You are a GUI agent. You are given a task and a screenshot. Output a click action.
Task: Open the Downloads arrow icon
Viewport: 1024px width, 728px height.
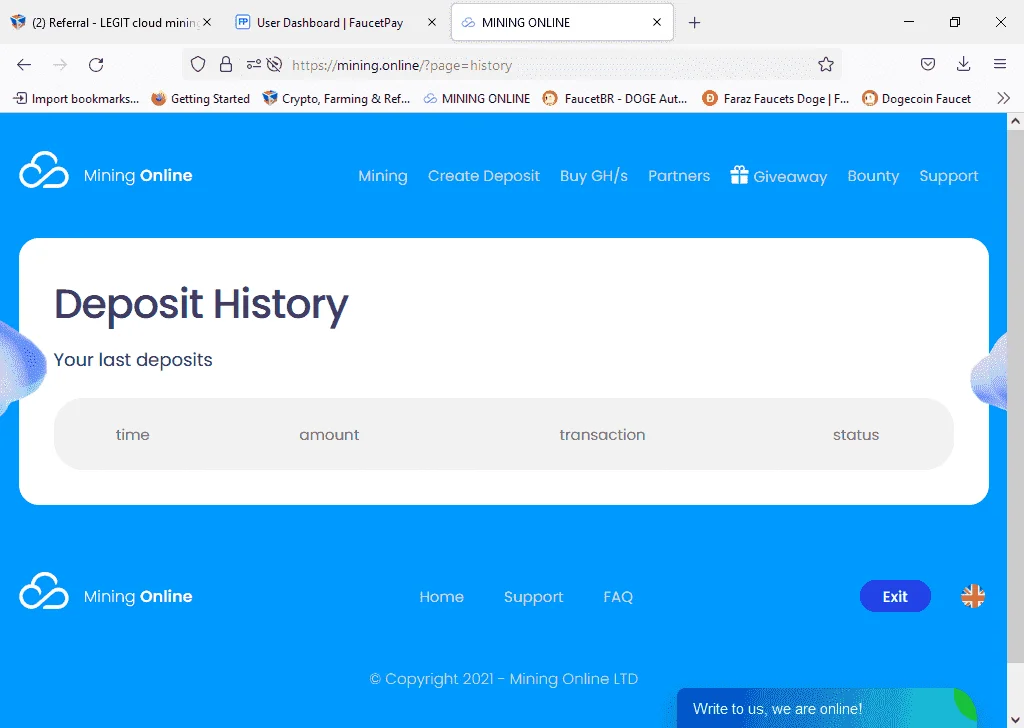click(x=963, y=64)
